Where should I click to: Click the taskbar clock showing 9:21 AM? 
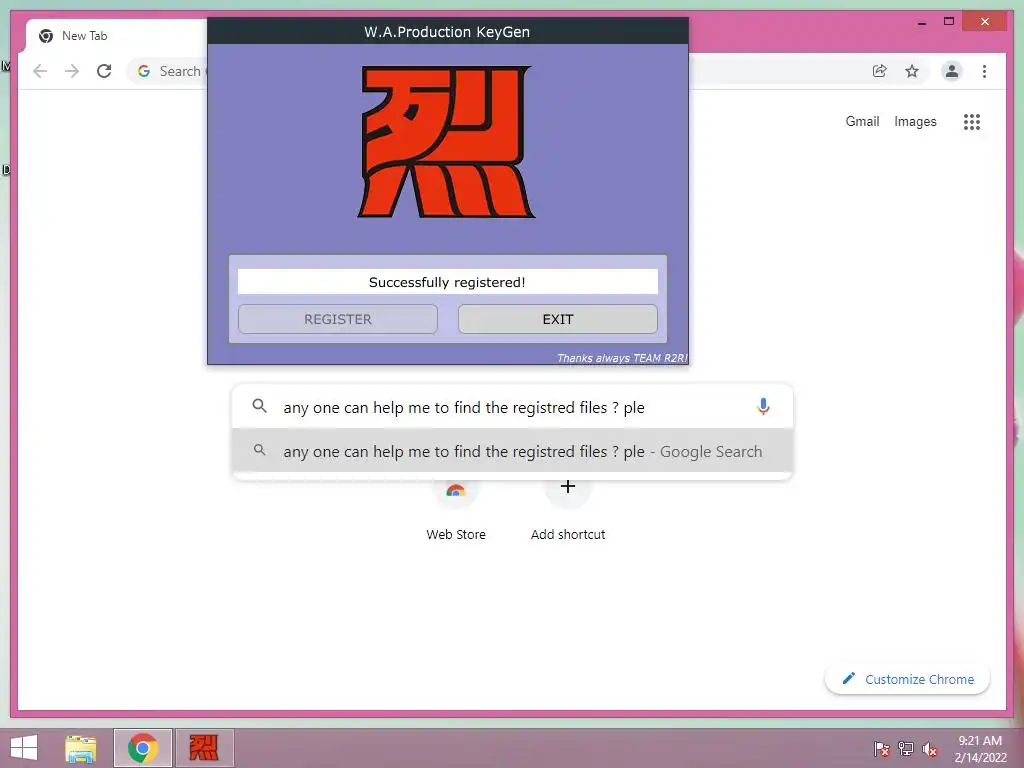pyautogui.click(x=980, y=748)
